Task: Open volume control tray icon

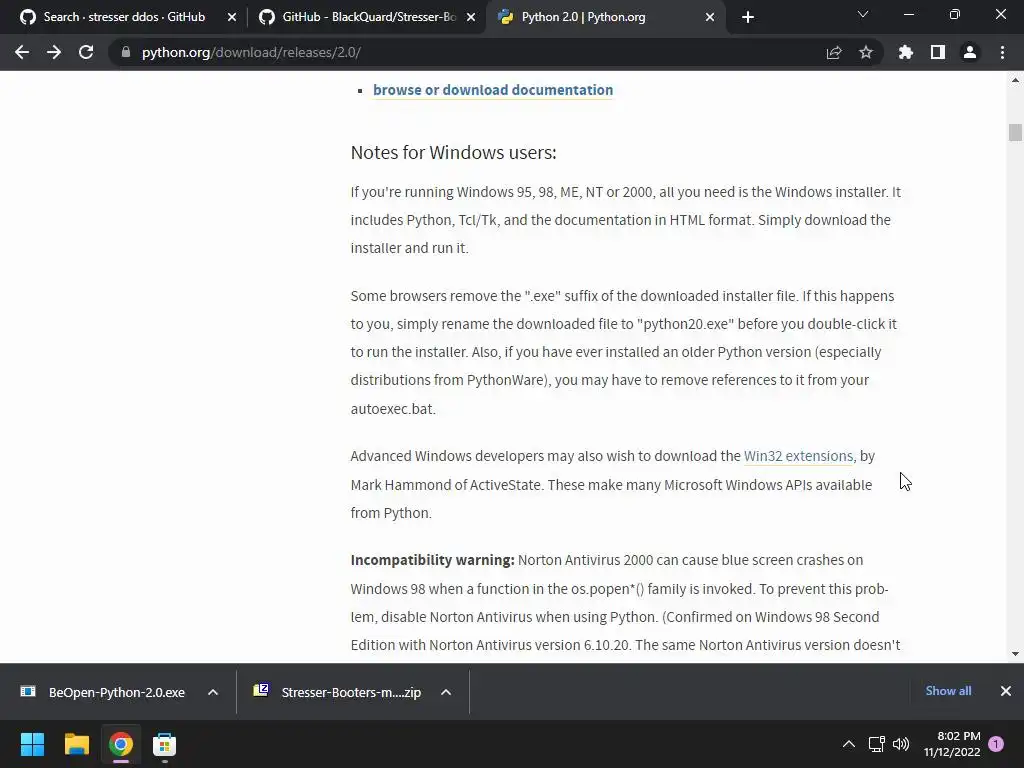Action: [901, 744]
